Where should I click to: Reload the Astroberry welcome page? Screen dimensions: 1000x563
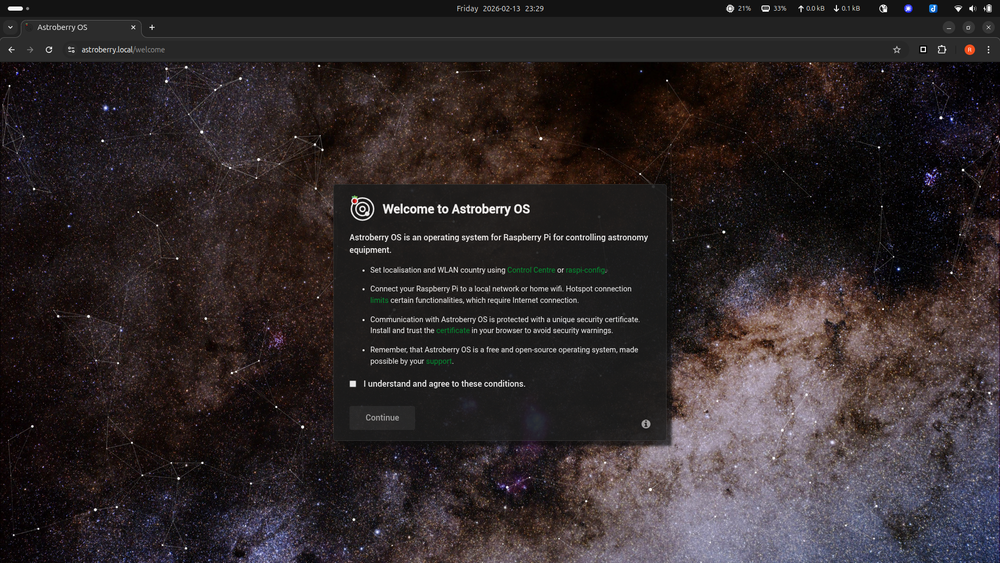point(49,49)
